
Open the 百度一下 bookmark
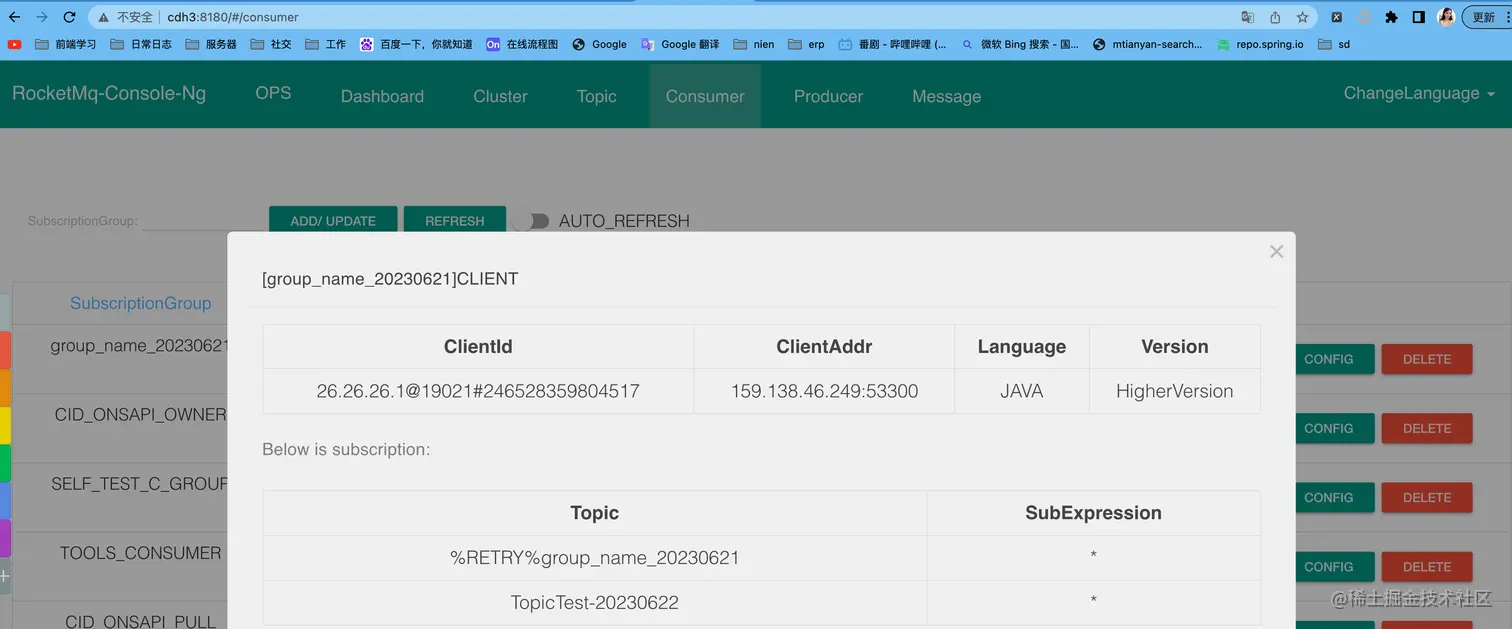click(416, 44)
